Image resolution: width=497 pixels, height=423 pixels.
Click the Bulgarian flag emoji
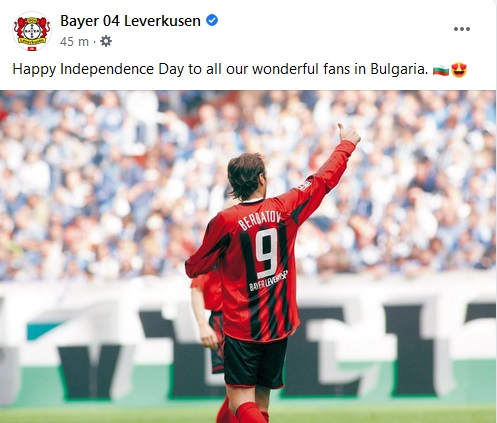pyautogui.click(x=441, y=70)
